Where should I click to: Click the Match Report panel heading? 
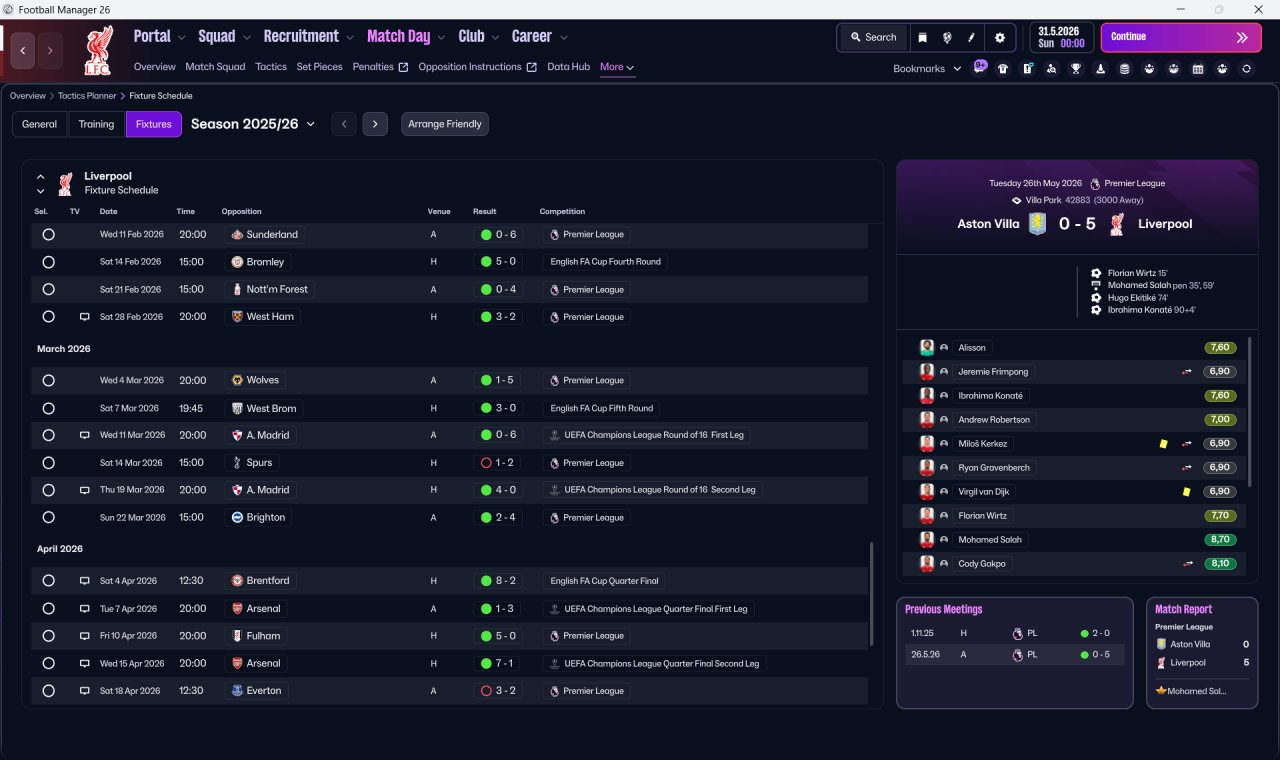pos(1183,609)
